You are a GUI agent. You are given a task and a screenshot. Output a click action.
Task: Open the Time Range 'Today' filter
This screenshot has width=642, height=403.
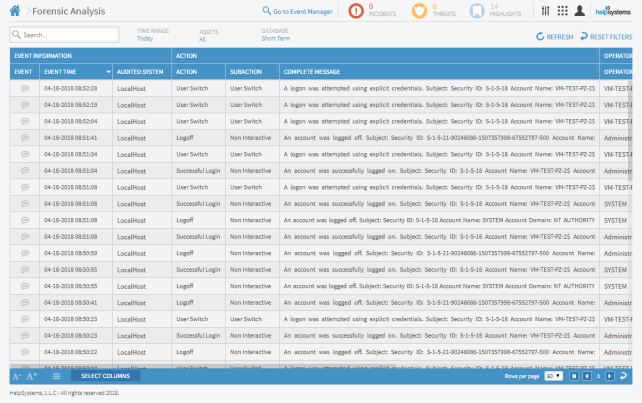[145, 38]
